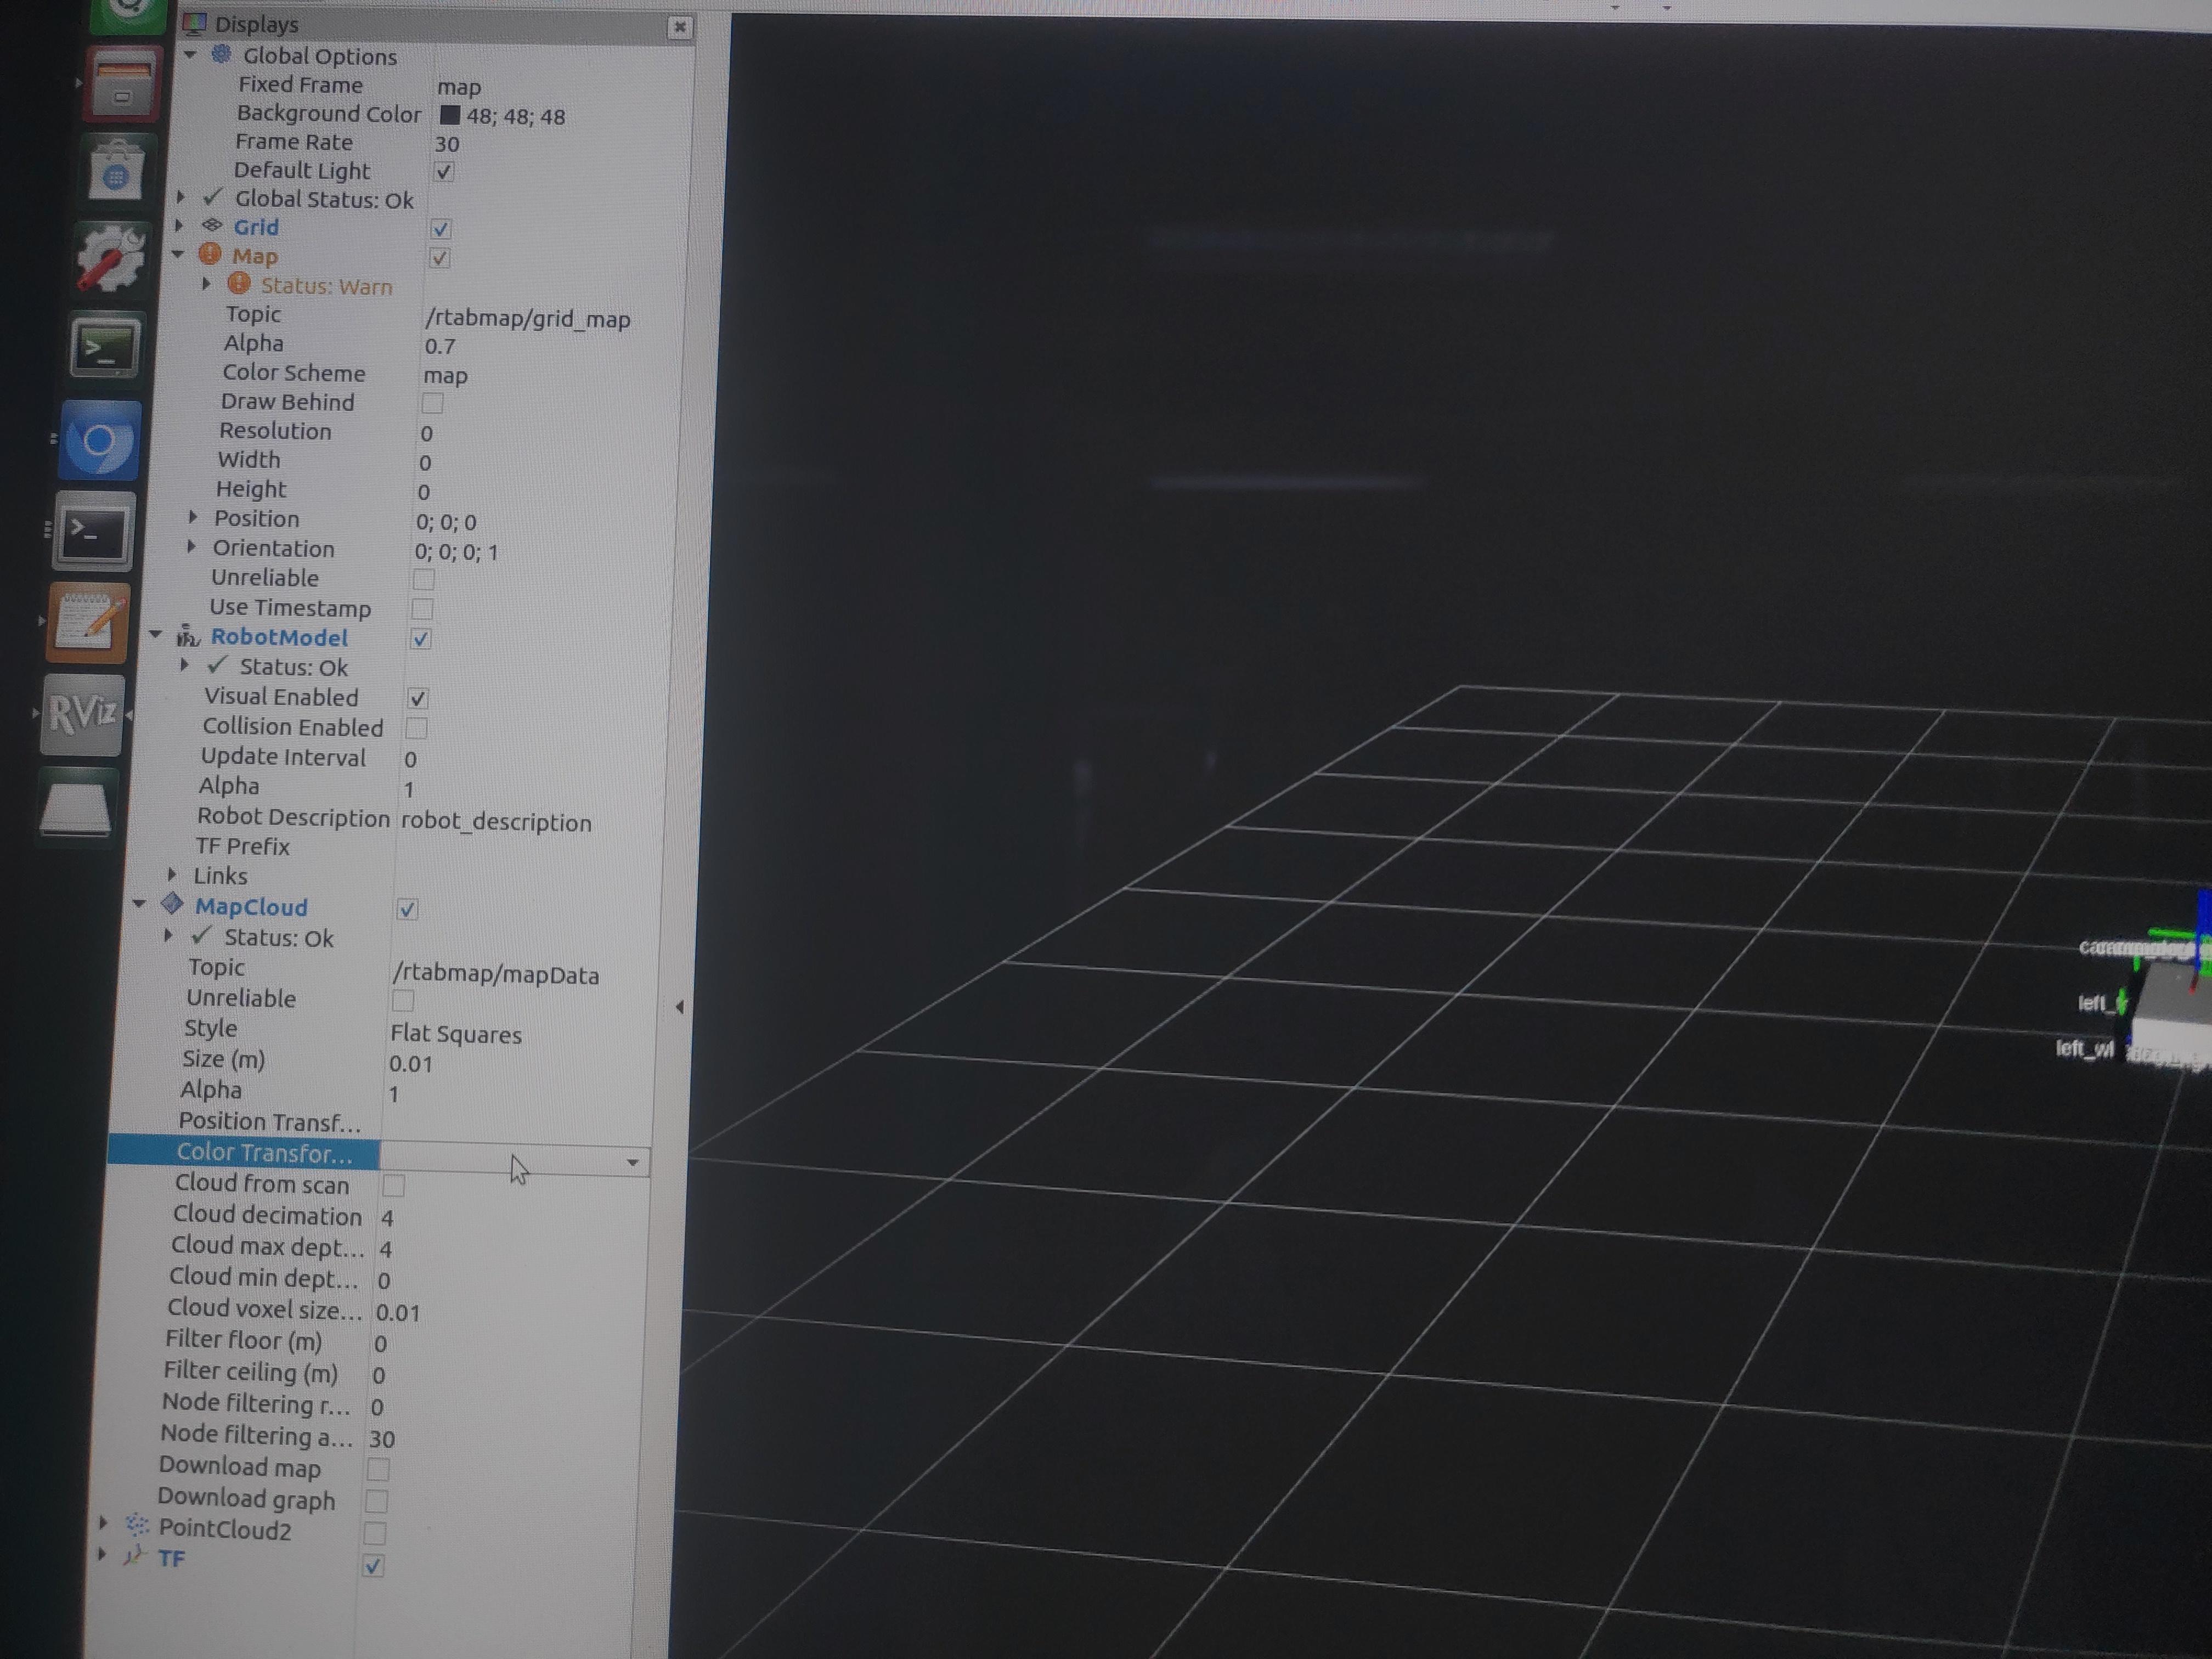Open the dark terminal dock icon
The height and width of the screenshot is (1659, 2212).
92,531
